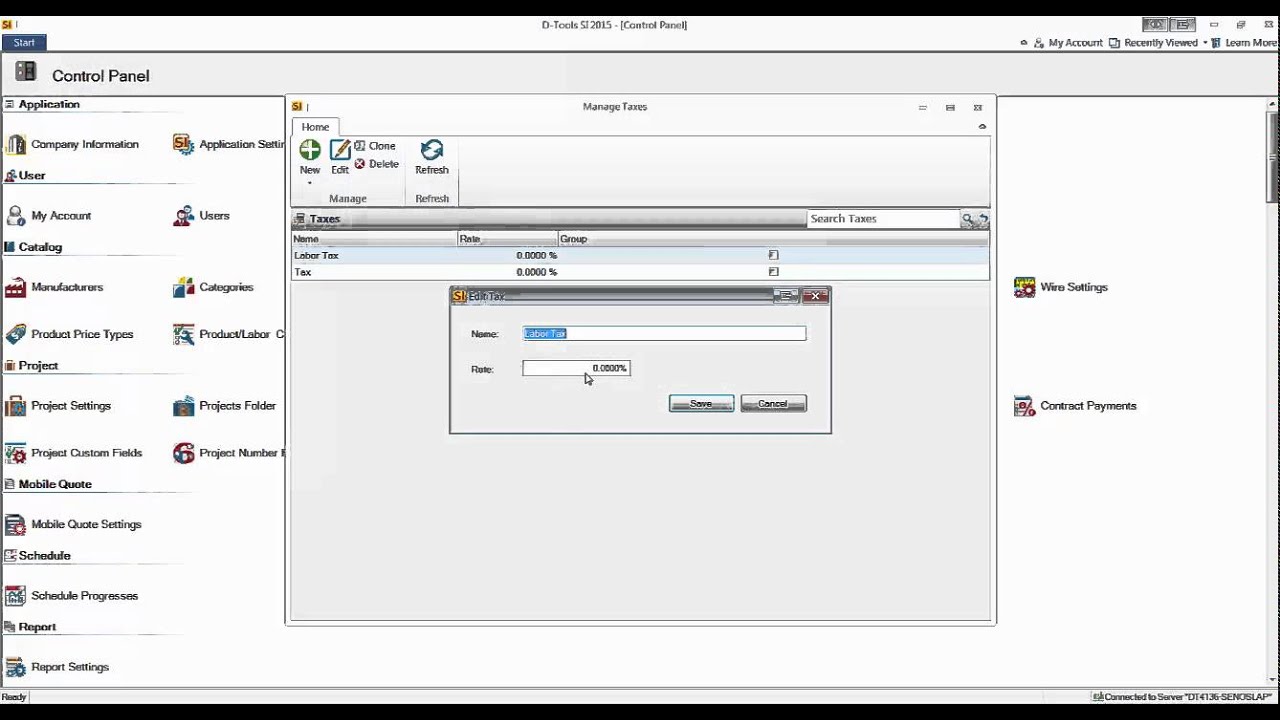Screen dimensions: 1280x720
Task: Open My Account under User section
Action: coord(48,216)
